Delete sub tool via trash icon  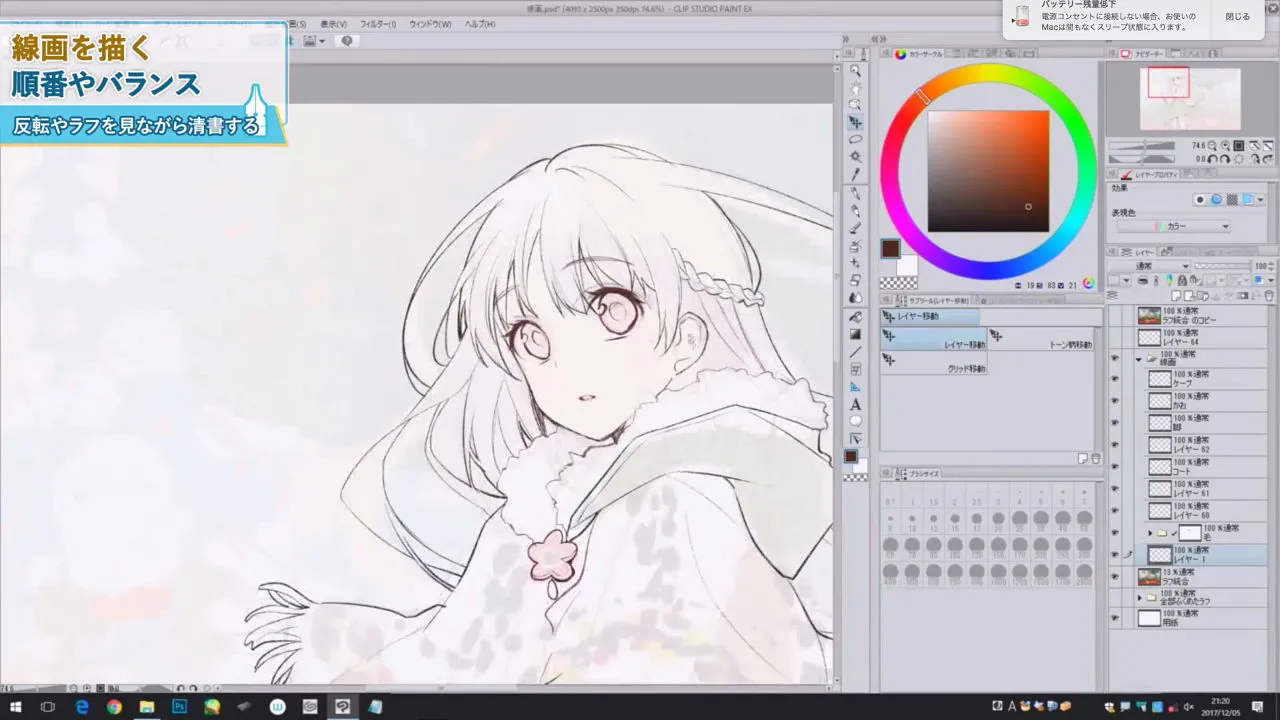1095,459
